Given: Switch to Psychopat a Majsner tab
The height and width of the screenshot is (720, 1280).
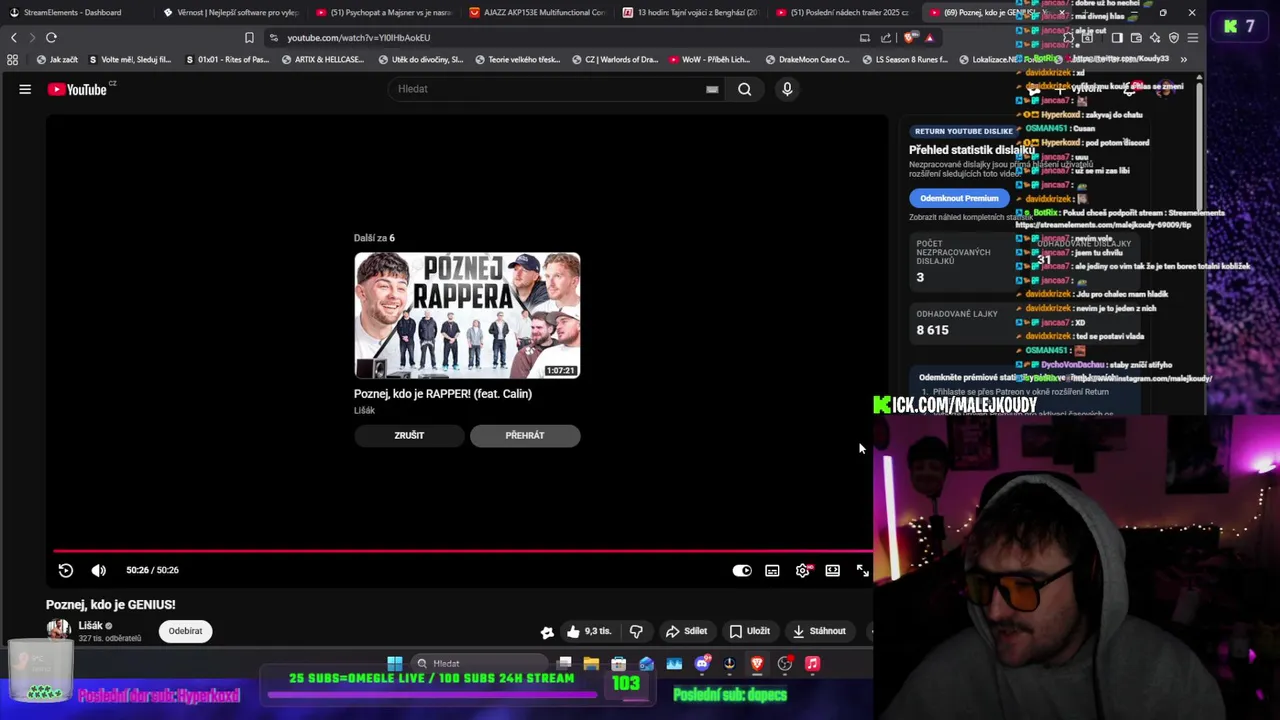Looking at the screenshot, I should [x=385, y=12].
